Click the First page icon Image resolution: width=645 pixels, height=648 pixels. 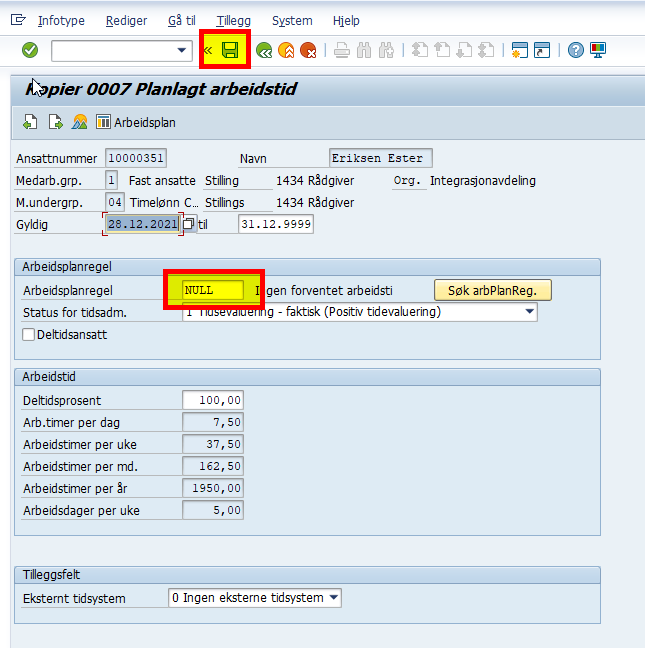(x=420, y=50)
